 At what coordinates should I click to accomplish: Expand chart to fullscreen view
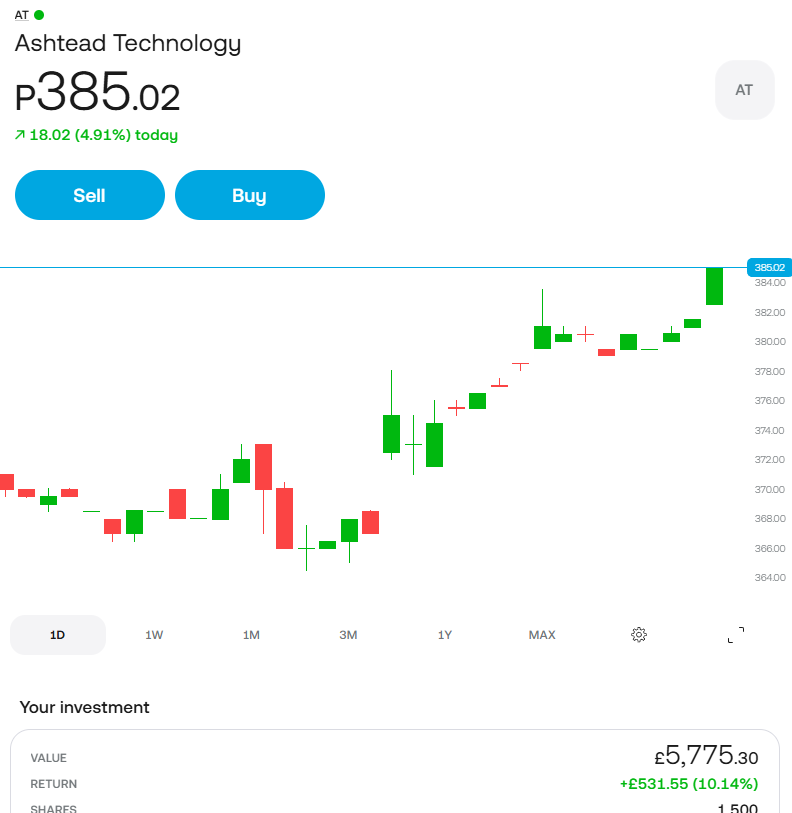(x=735, y=635)
